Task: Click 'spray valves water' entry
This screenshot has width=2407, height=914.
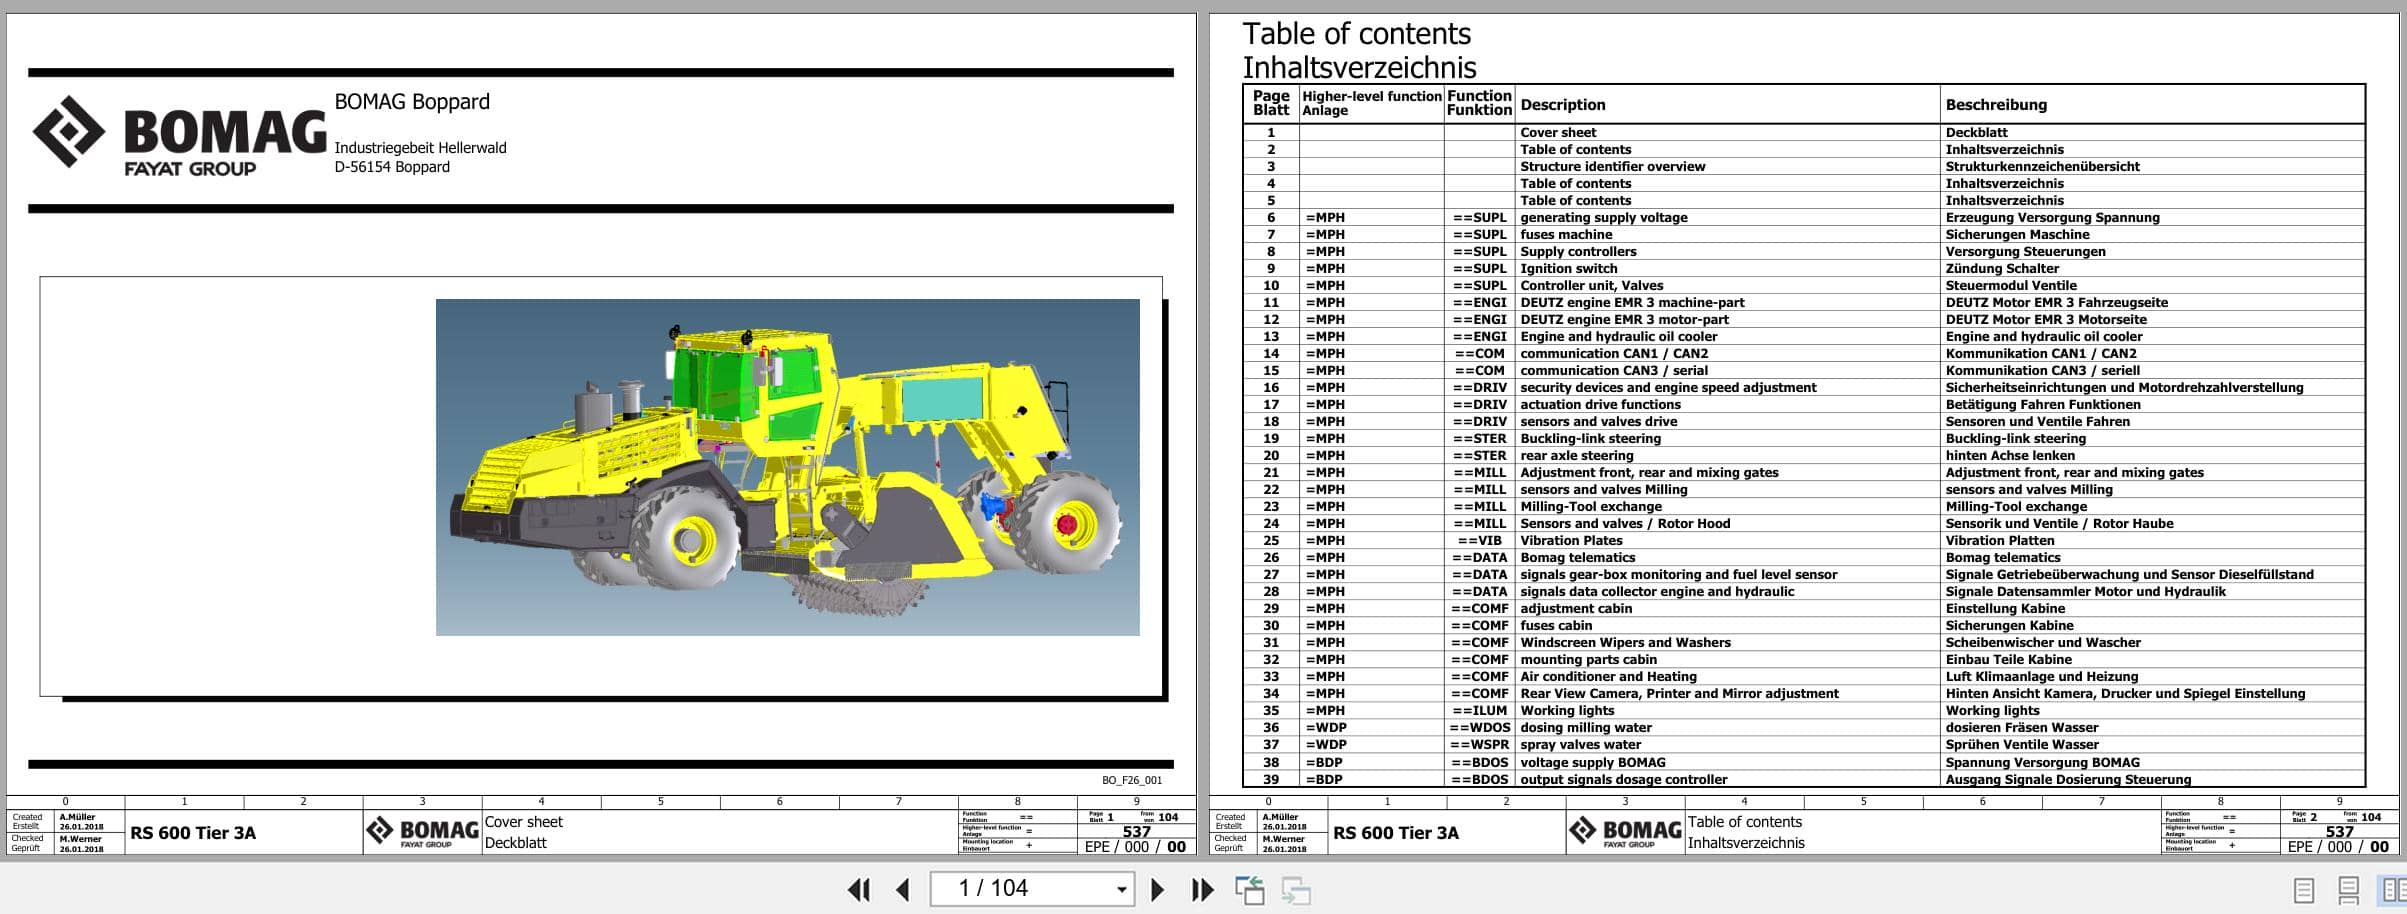Action: tap(1580, 744)
